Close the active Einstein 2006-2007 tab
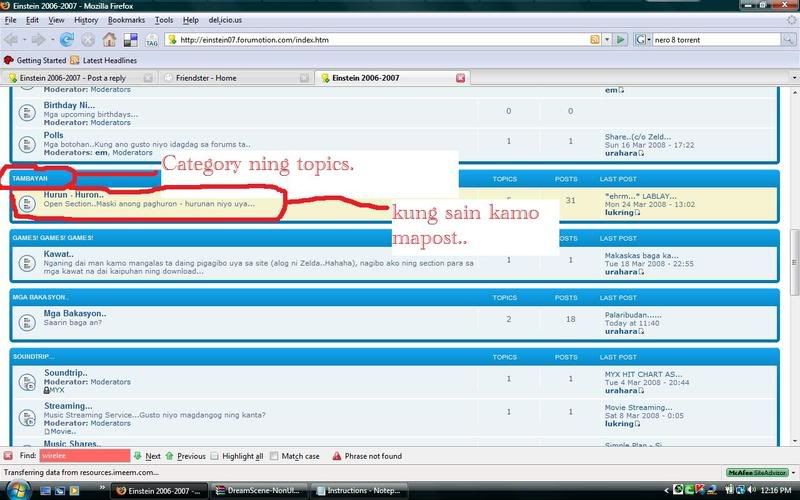The height and width of the screenshot is (500, 800). click(460, 78)
